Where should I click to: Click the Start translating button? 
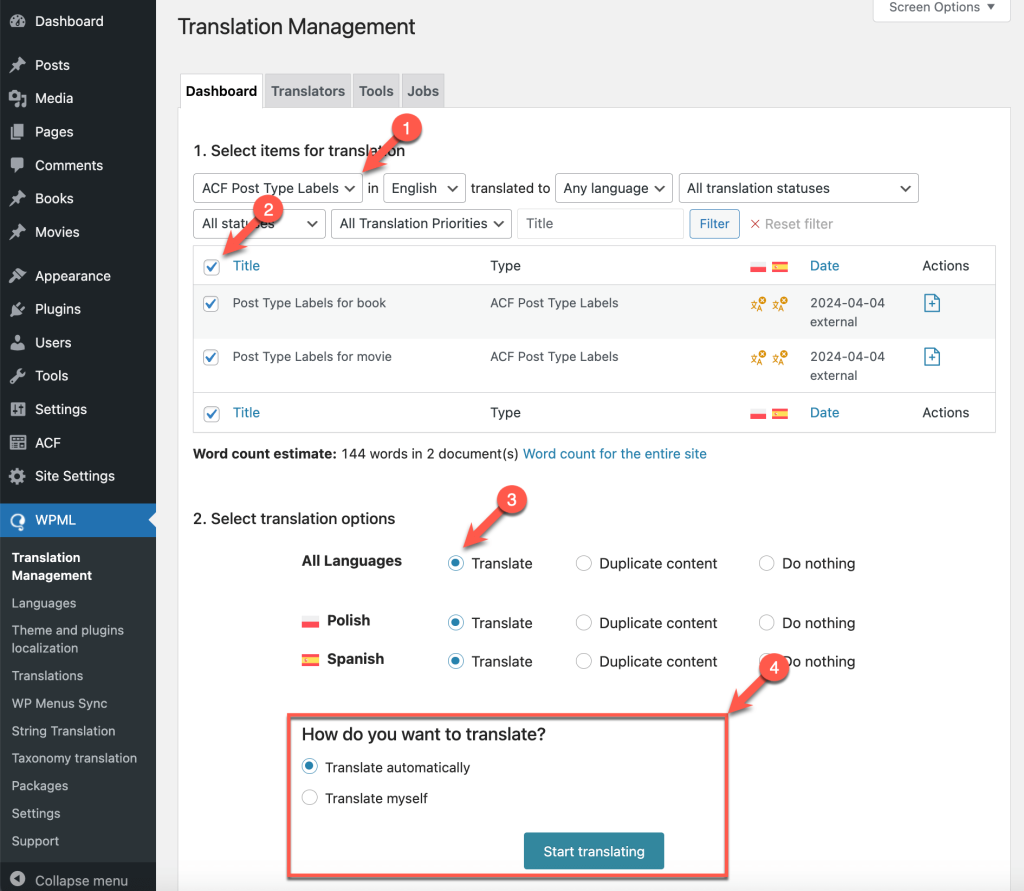tap(594, 850)
